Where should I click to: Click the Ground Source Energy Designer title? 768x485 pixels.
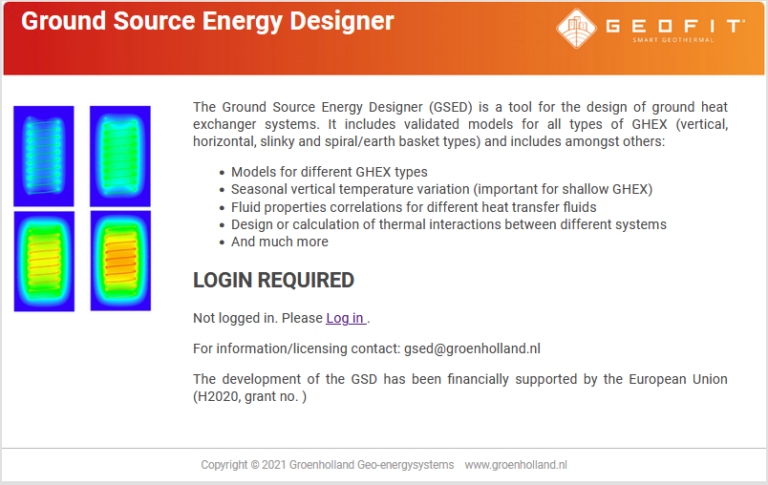coord(207,21)
